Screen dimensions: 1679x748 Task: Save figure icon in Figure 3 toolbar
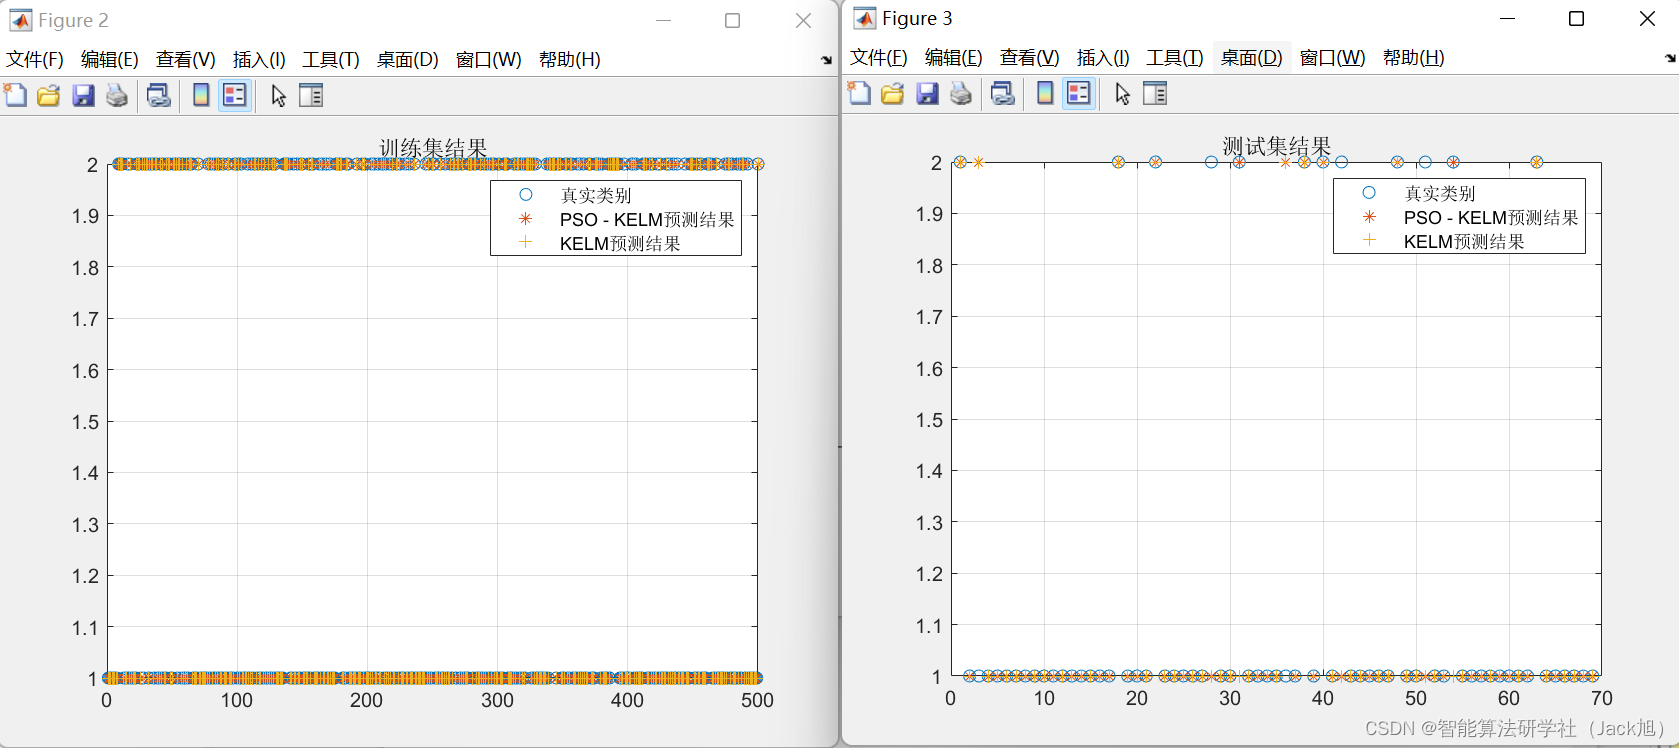click(x=927, y=93)
